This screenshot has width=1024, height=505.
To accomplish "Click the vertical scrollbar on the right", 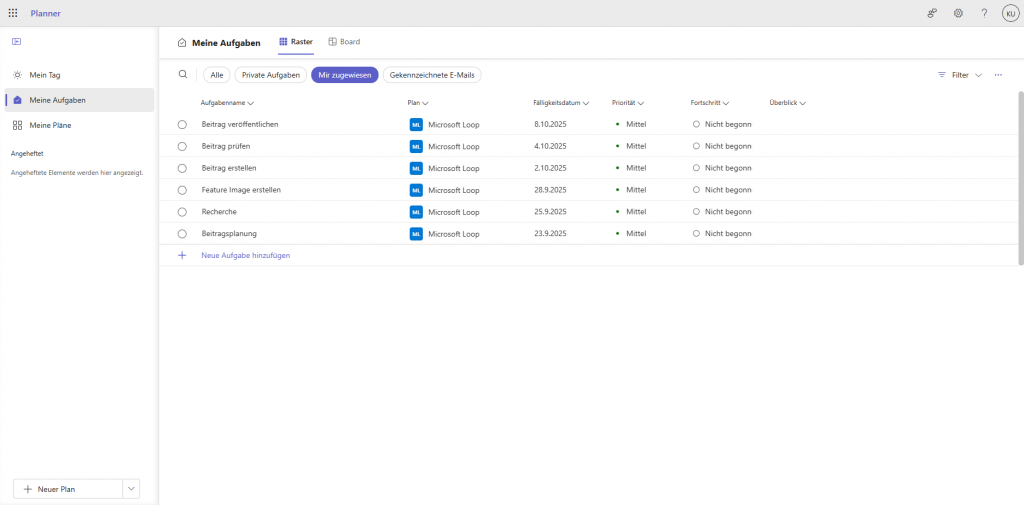I will [1020, 180].
